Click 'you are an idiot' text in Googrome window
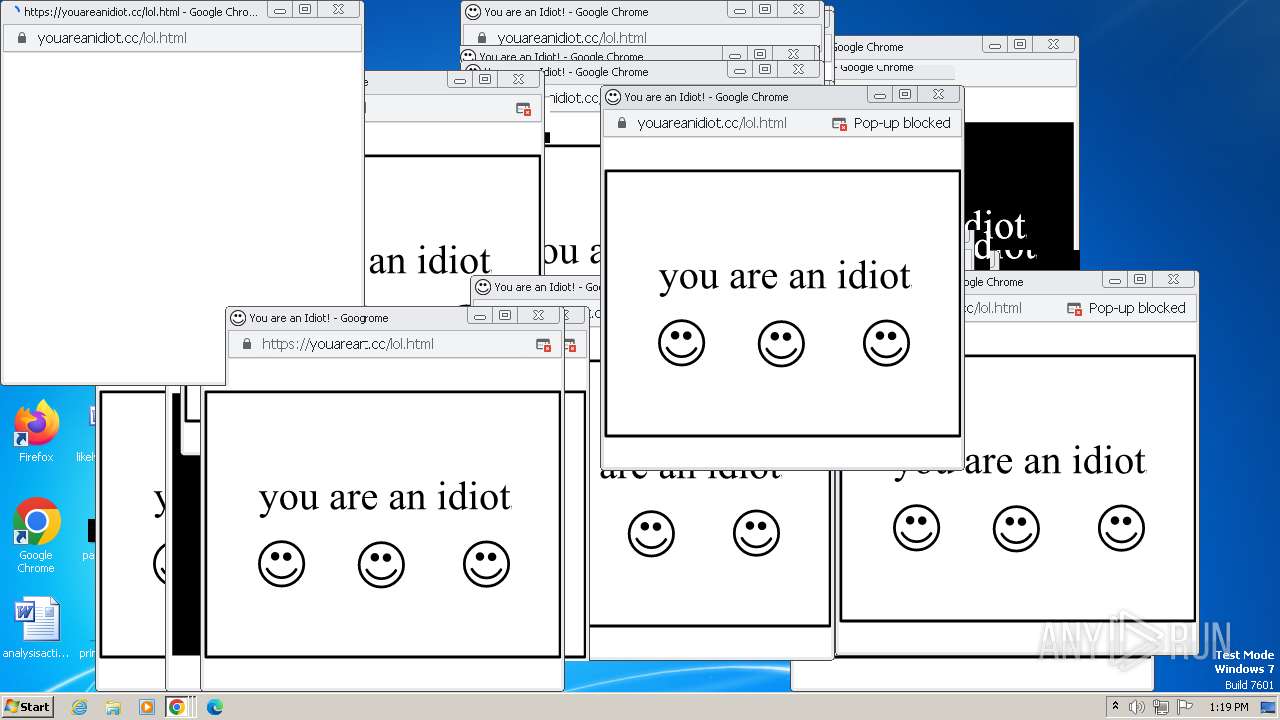The height and width of the screenshot is (720, 1280). (385, 497)
